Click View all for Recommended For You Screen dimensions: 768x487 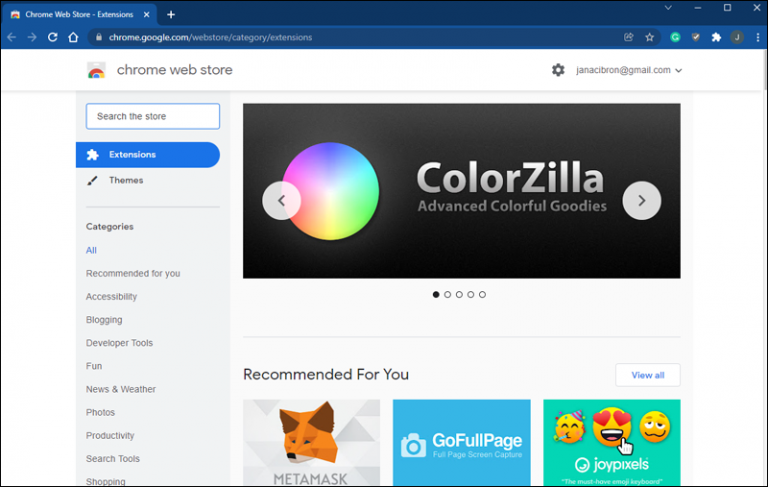point(648,375)
